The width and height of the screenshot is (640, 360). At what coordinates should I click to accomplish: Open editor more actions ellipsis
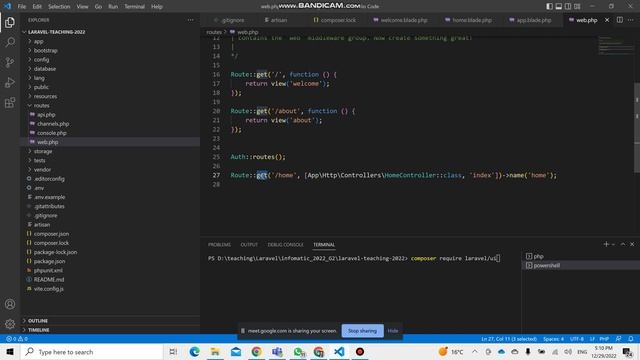(x=631, y=20)
